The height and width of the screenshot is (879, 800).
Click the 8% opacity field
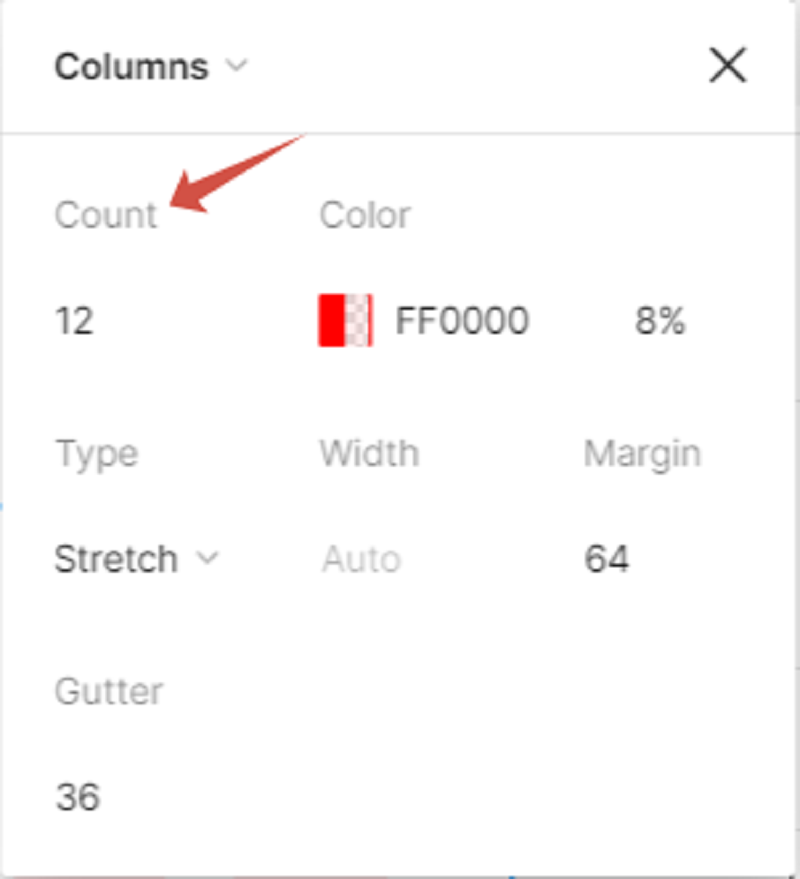659,321
